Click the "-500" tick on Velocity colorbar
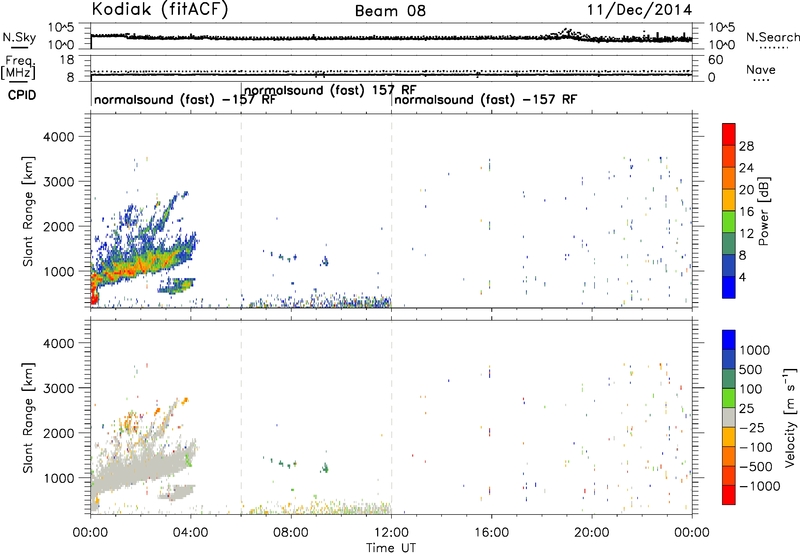 coord(756,467)
